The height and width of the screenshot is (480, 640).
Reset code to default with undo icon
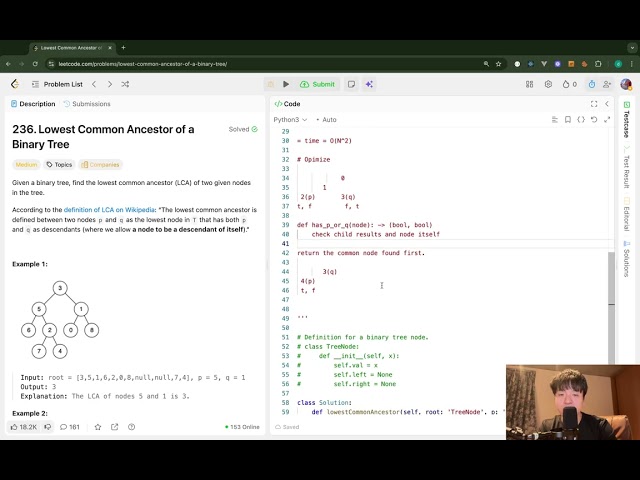594,120
